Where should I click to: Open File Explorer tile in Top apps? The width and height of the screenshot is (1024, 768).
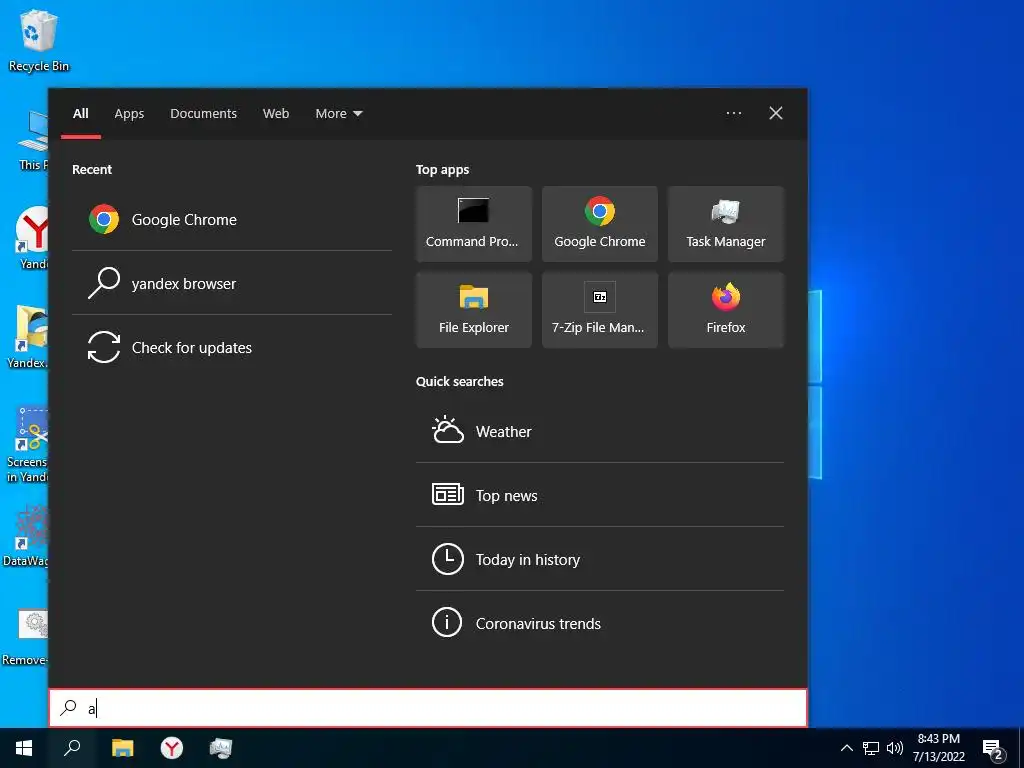(473, 310)
